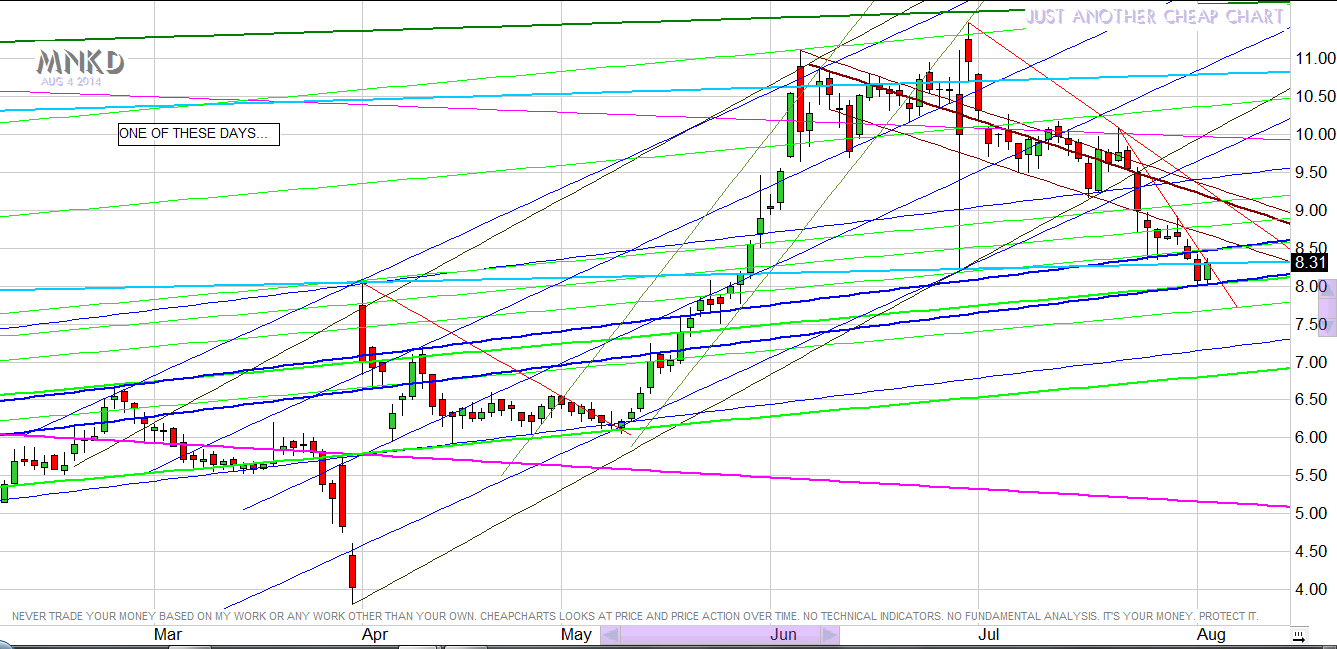Click the AUG 4 2014 date label
This screenshot has width=1337, height=649.
71,81
